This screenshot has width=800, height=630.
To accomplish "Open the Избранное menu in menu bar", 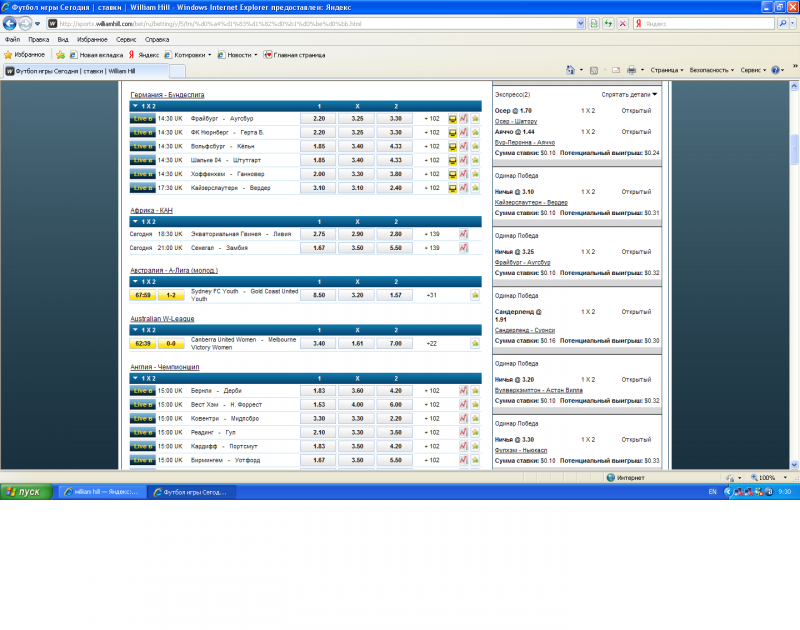I will click(x=92, y=39).
